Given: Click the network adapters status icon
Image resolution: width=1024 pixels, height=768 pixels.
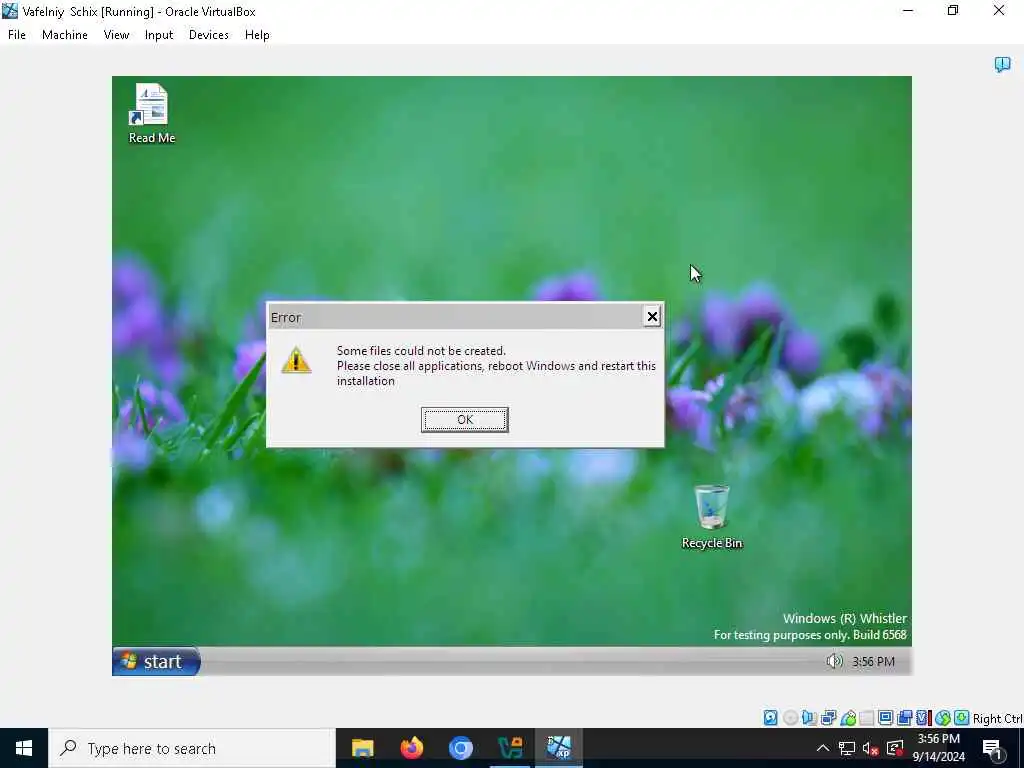Looking at the screenshot, I should tap(829, 718).
